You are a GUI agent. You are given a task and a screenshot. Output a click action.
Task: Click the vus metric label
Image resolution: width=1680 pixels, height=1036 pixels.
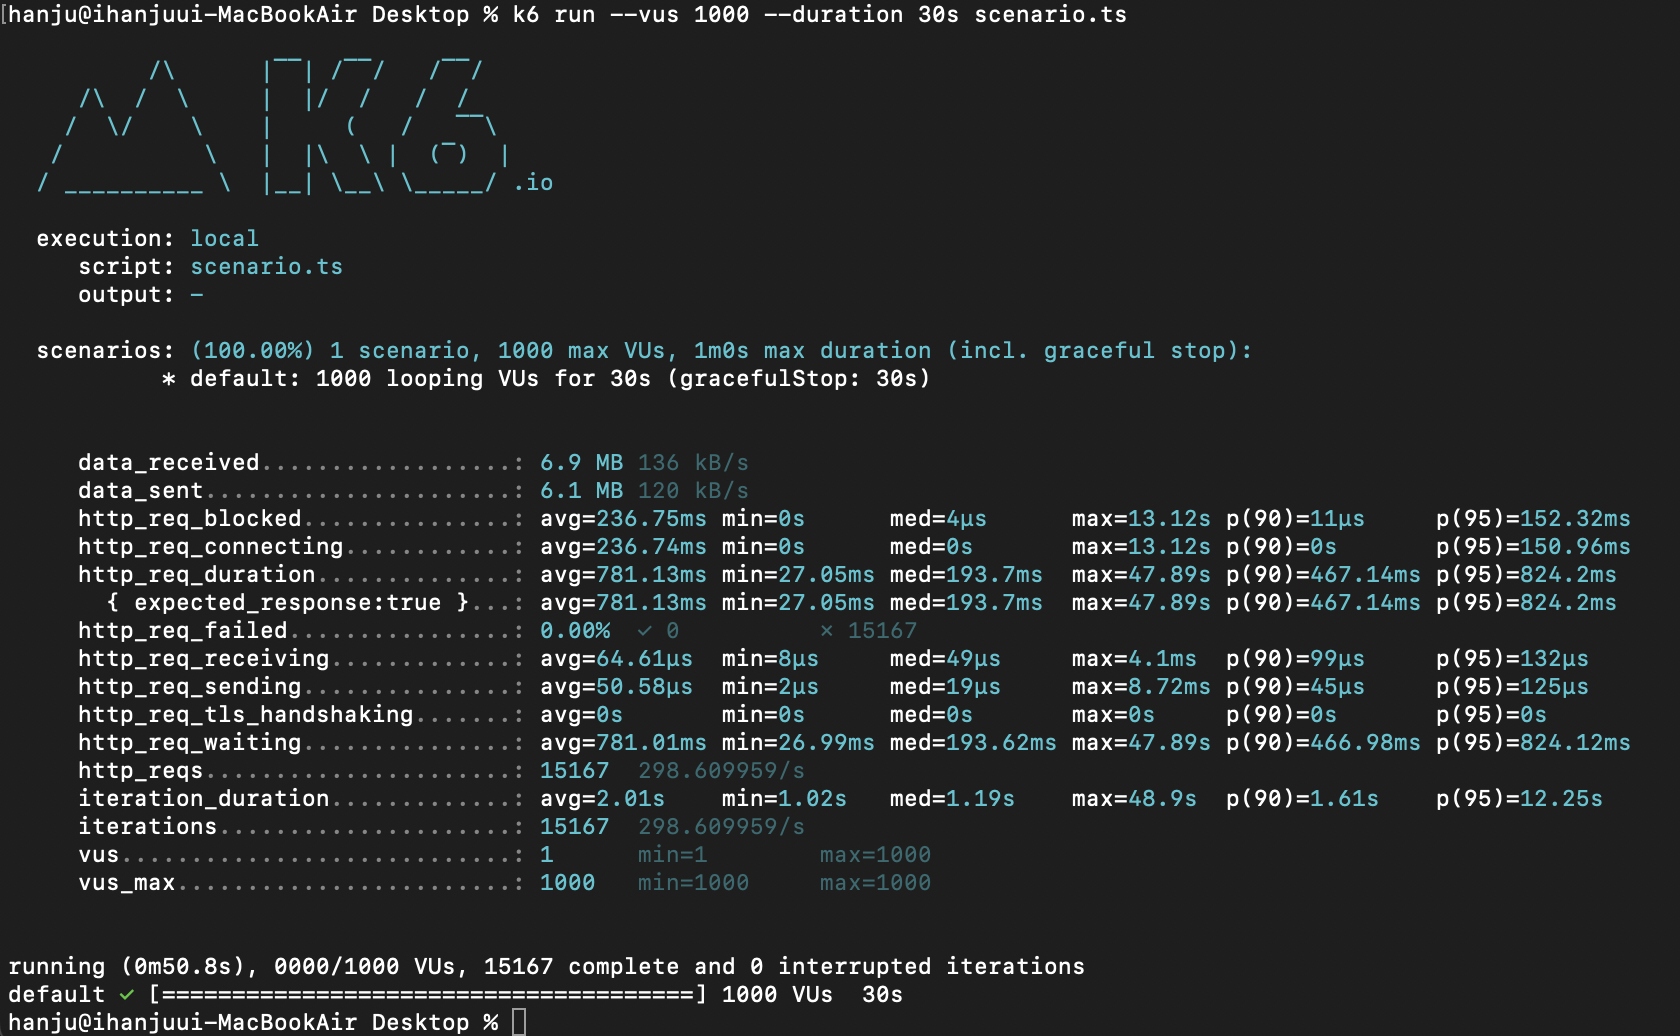(99, 854)
